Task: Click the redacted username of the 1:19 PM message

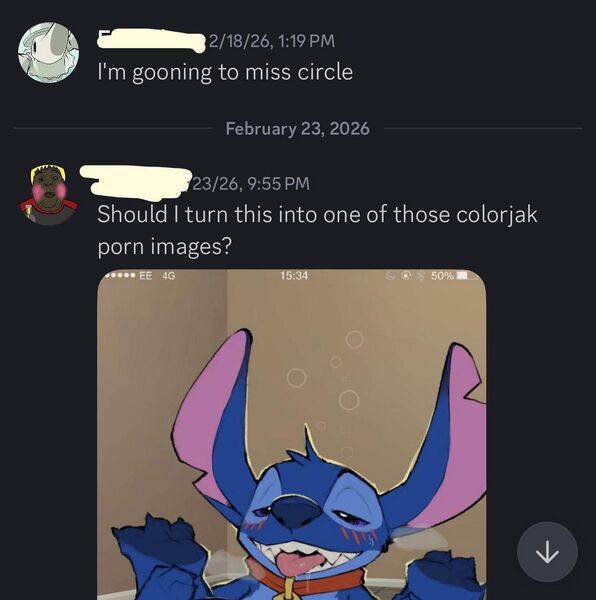Action: 151,40
